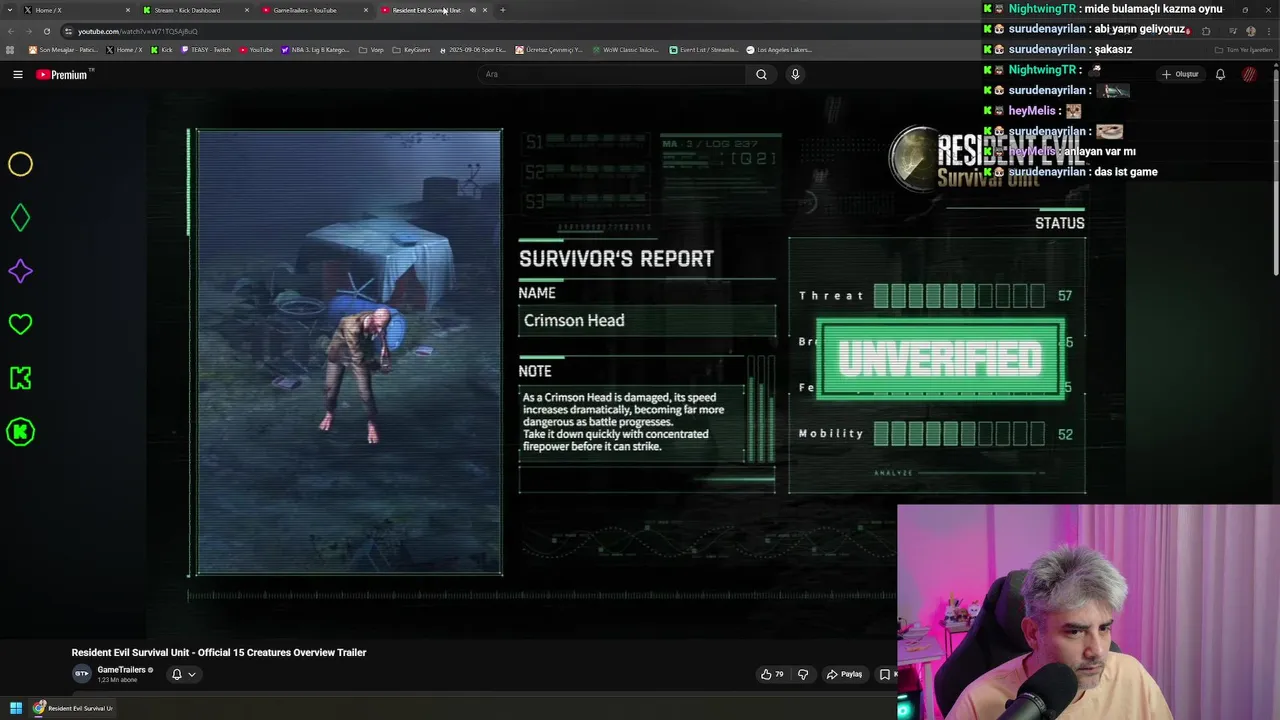Close the Kick Dashboard tab
The width and height of the screenshot is (1280, 720).
[247, 10]
